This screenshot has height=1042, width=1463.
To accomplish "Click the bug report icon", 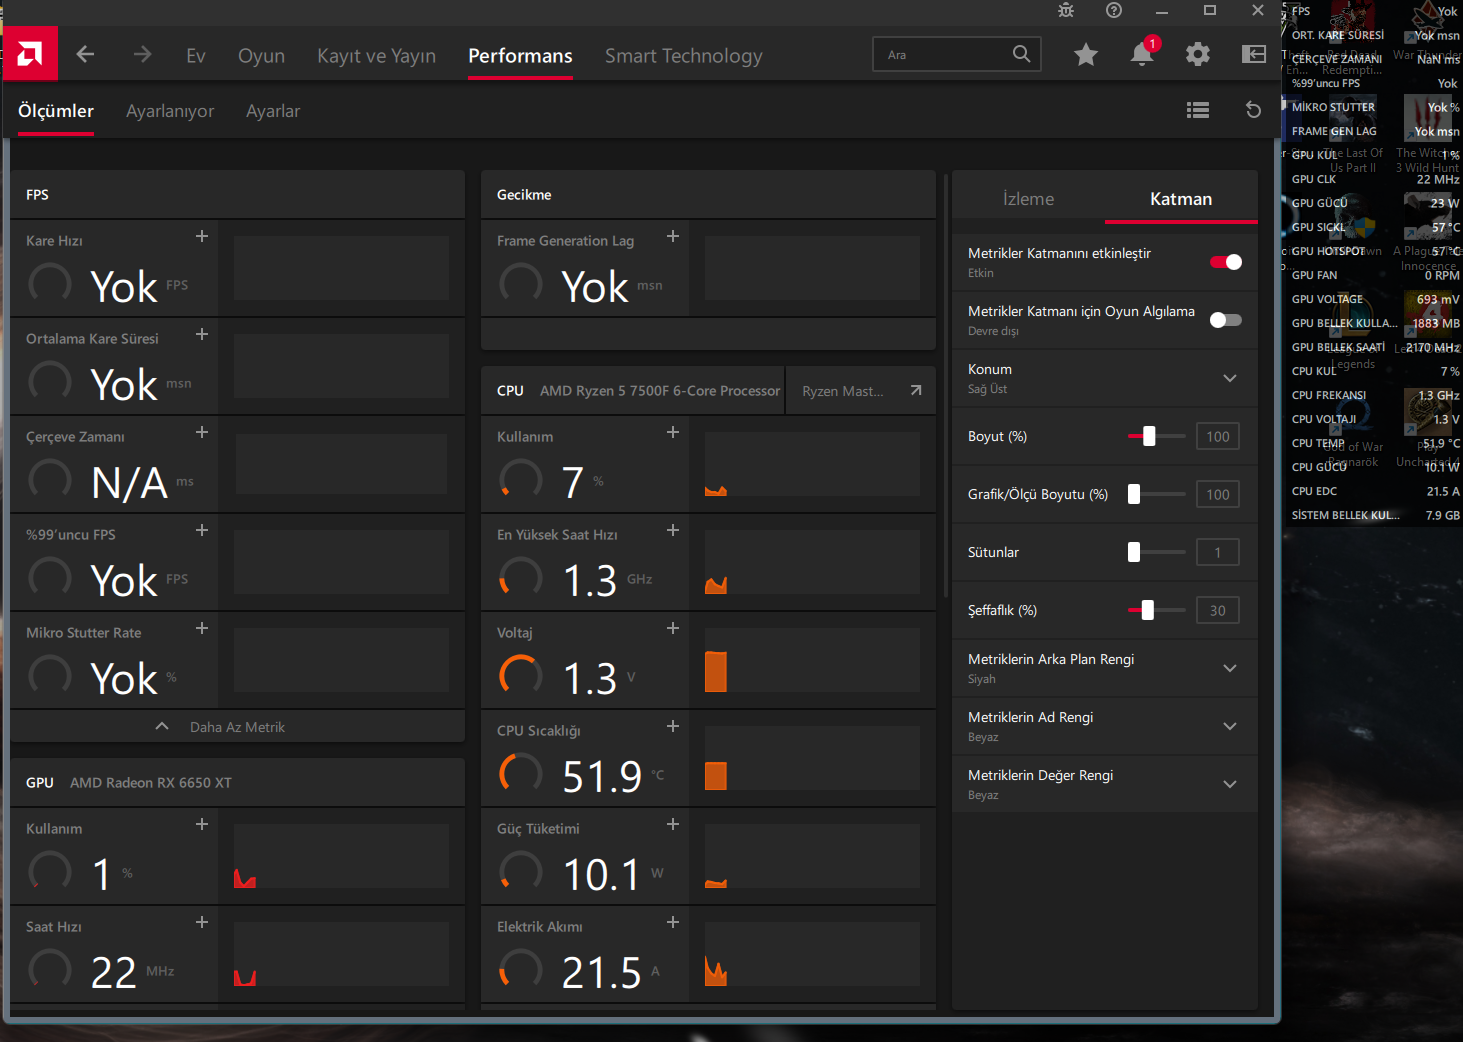I will click(x=1066, y=10).
